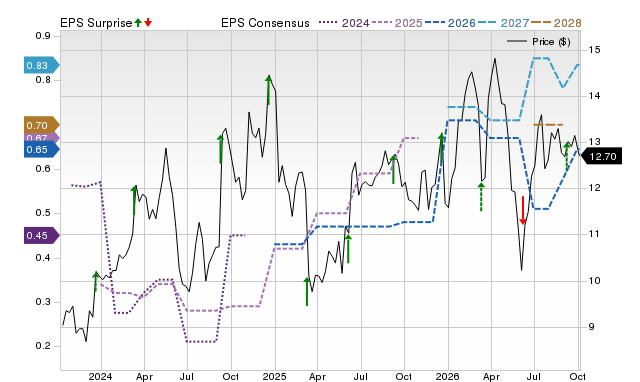640x382 pixels.
Task: Click the 0.2 label on the EPS axis
Action: (x=43, y=346)
